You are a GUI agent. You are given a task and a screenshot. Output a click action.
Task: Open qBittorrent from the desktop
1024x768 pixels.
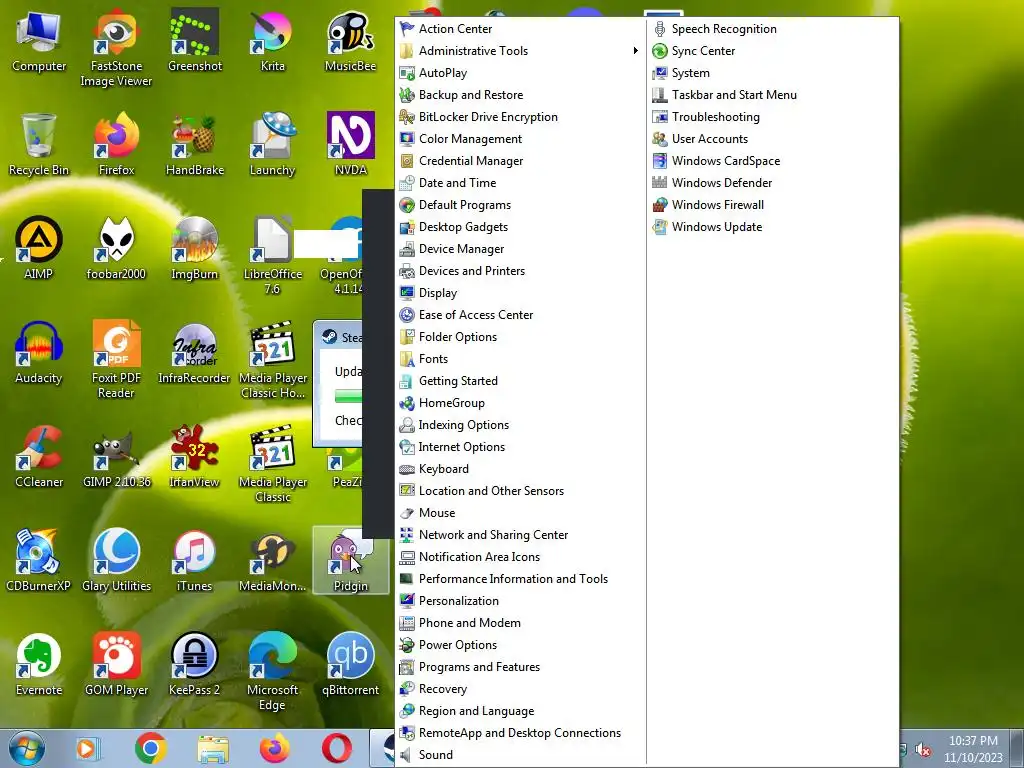351,664
